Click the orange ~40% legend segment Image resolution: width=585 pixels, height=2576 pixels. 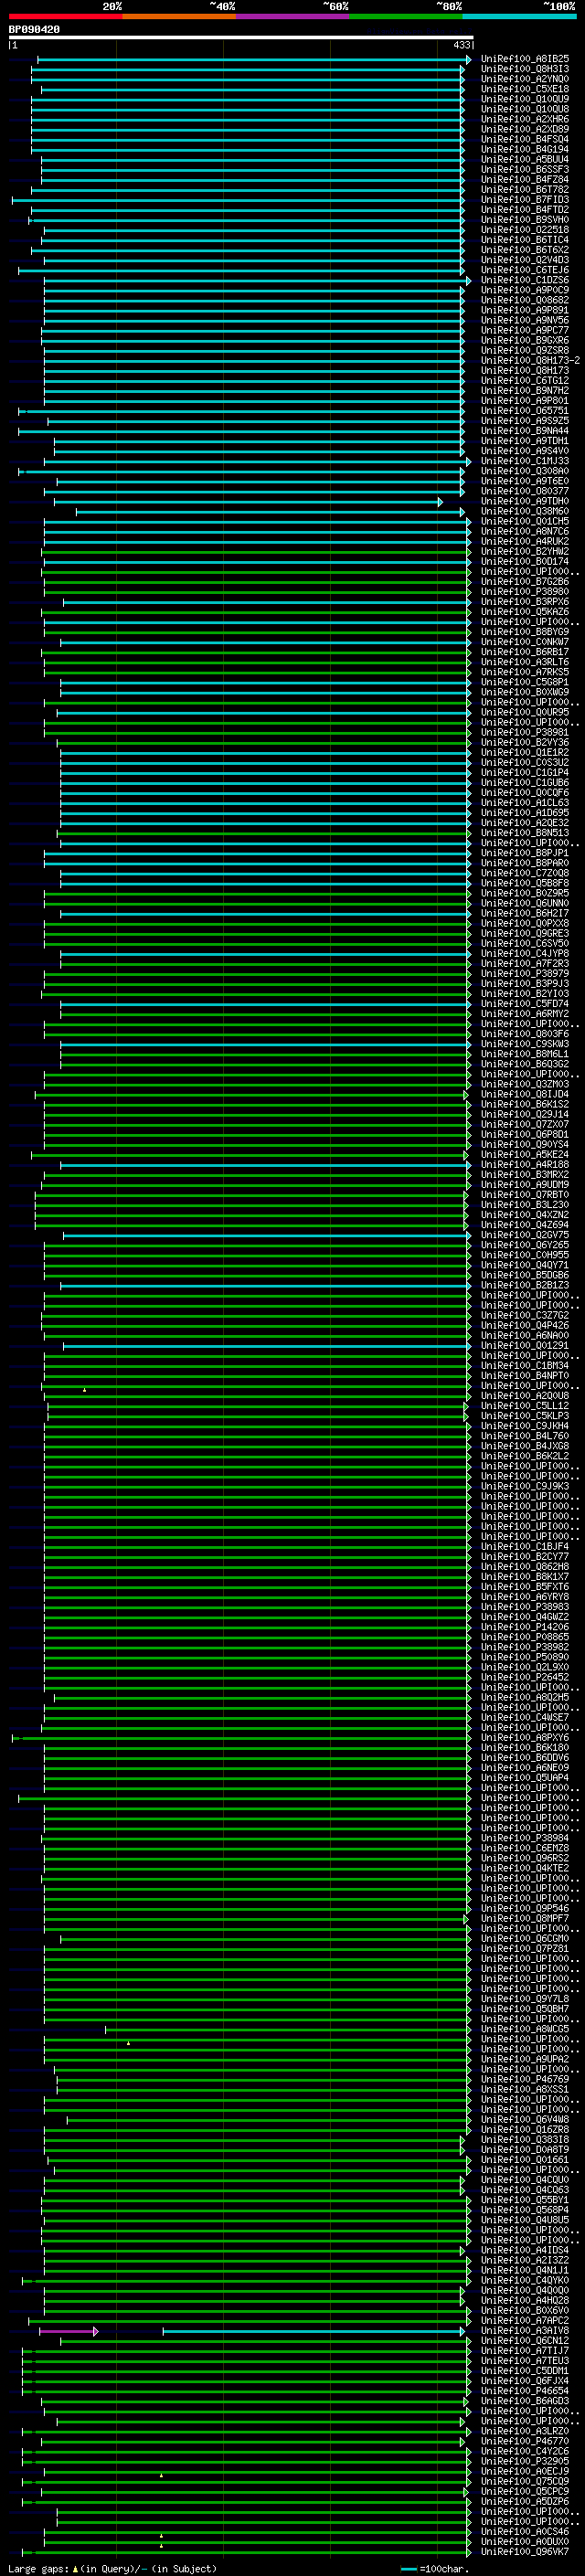pyautogui.click(x=179, y=16)
